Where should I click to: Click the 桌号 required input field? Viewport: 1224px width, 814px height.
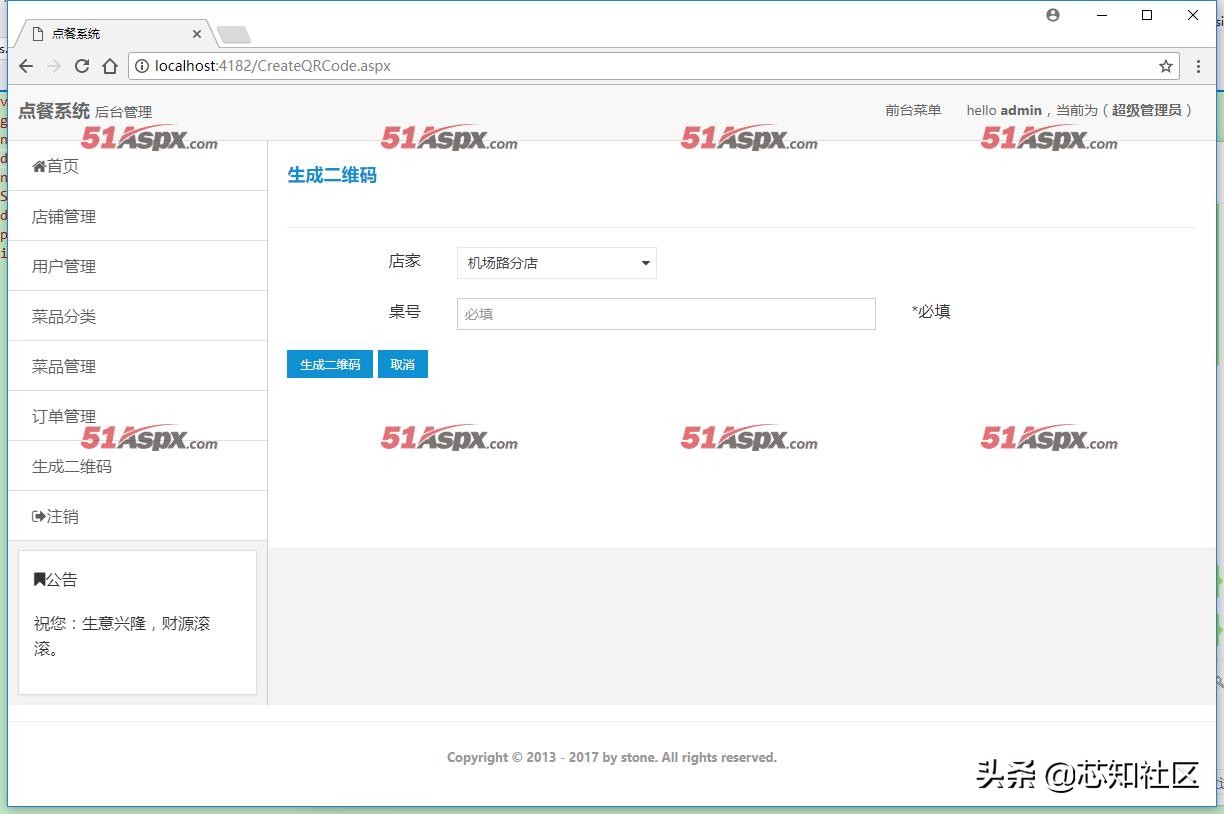[x=665, y=314]
